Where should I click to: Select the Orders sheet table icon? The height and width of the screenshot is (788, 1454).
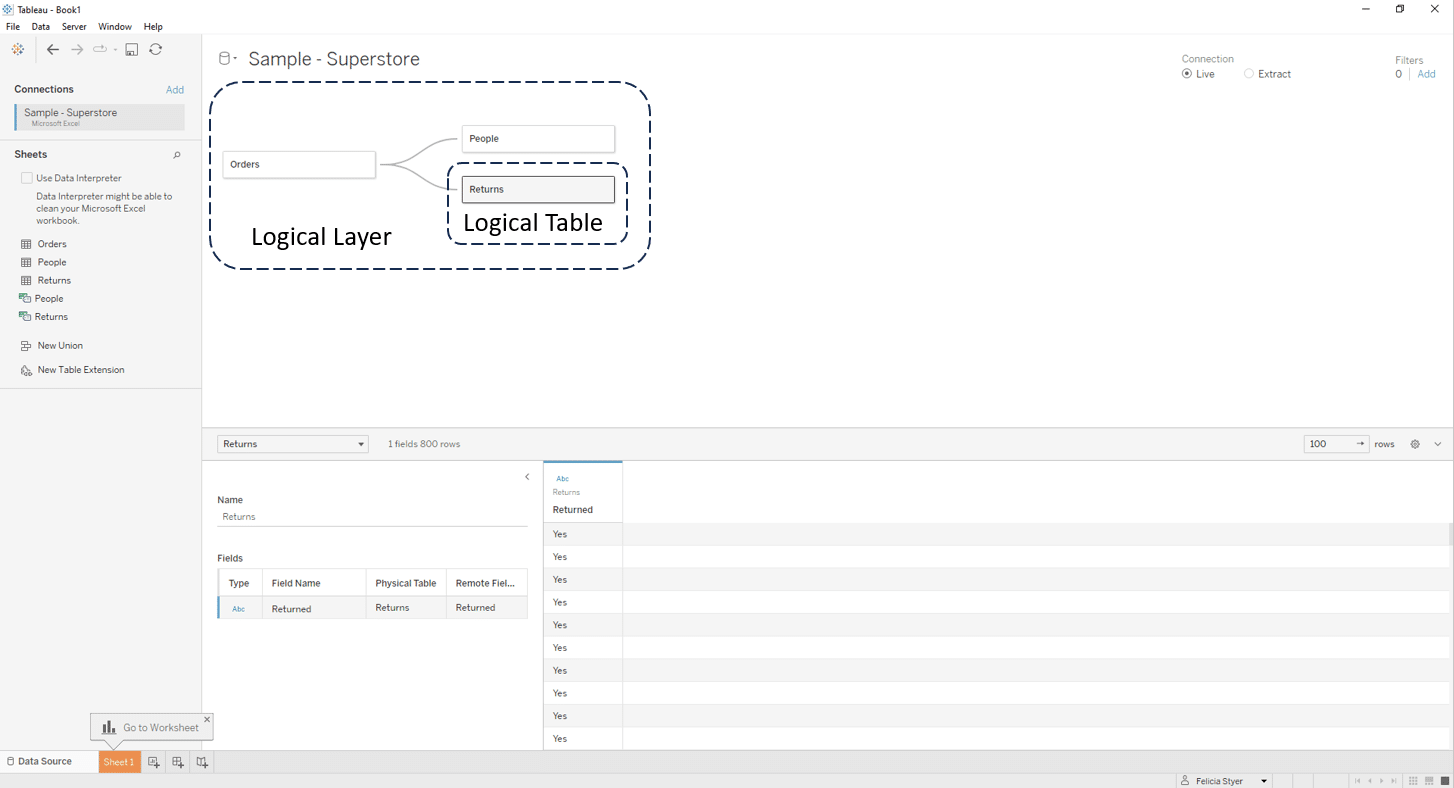coord(27,244)
